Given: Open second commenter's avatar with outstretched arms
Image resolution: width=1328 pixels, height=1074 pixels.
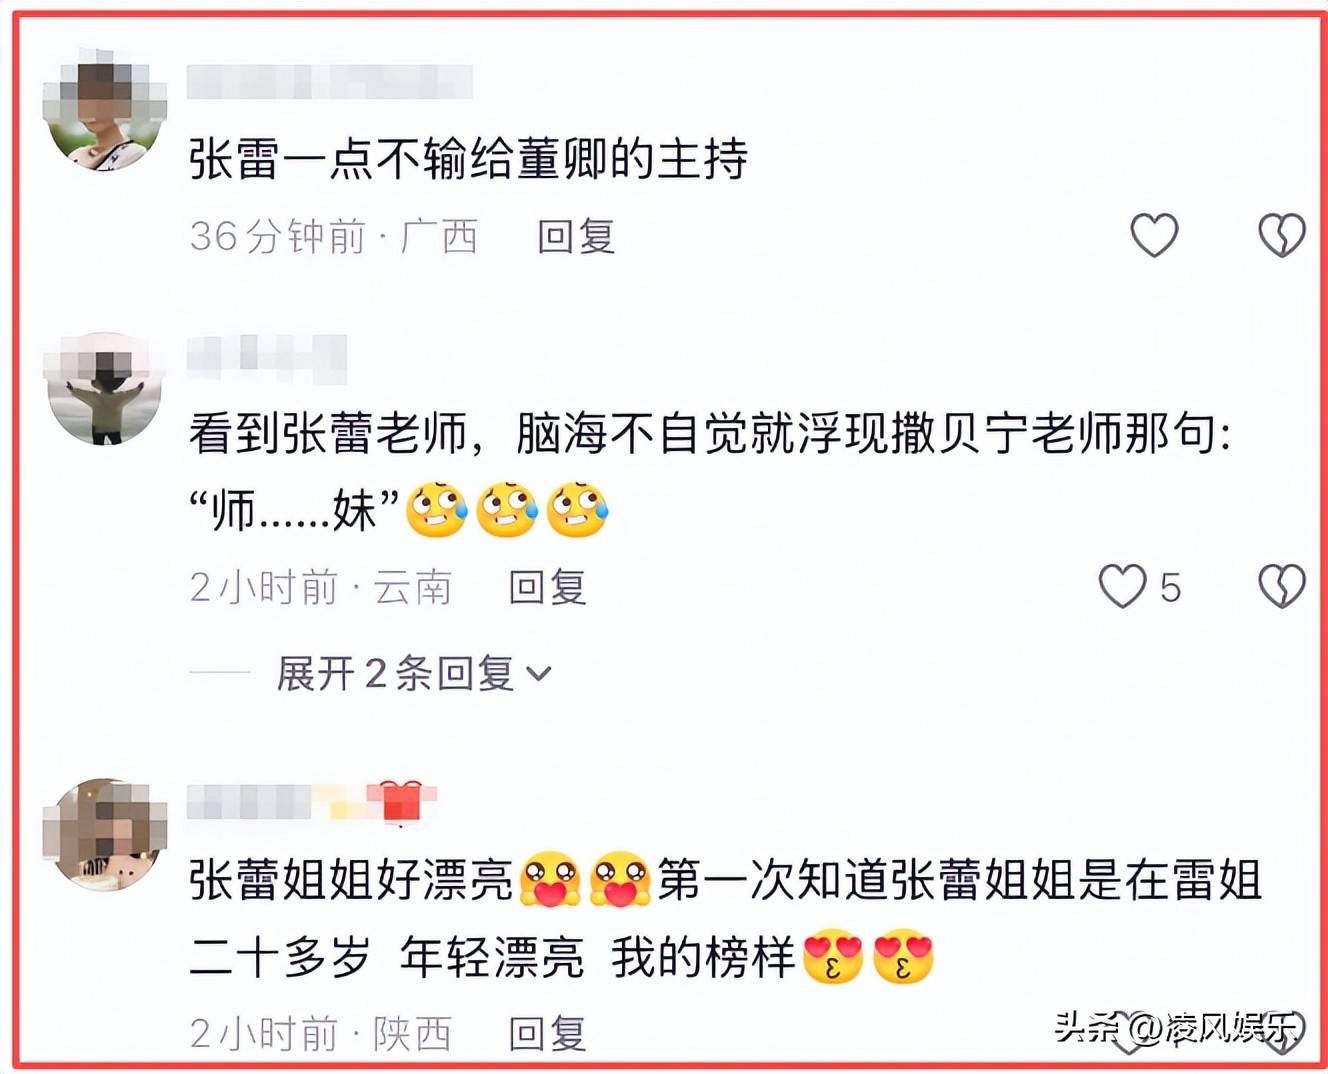Looking at the screenshot, I should point(104,390).
